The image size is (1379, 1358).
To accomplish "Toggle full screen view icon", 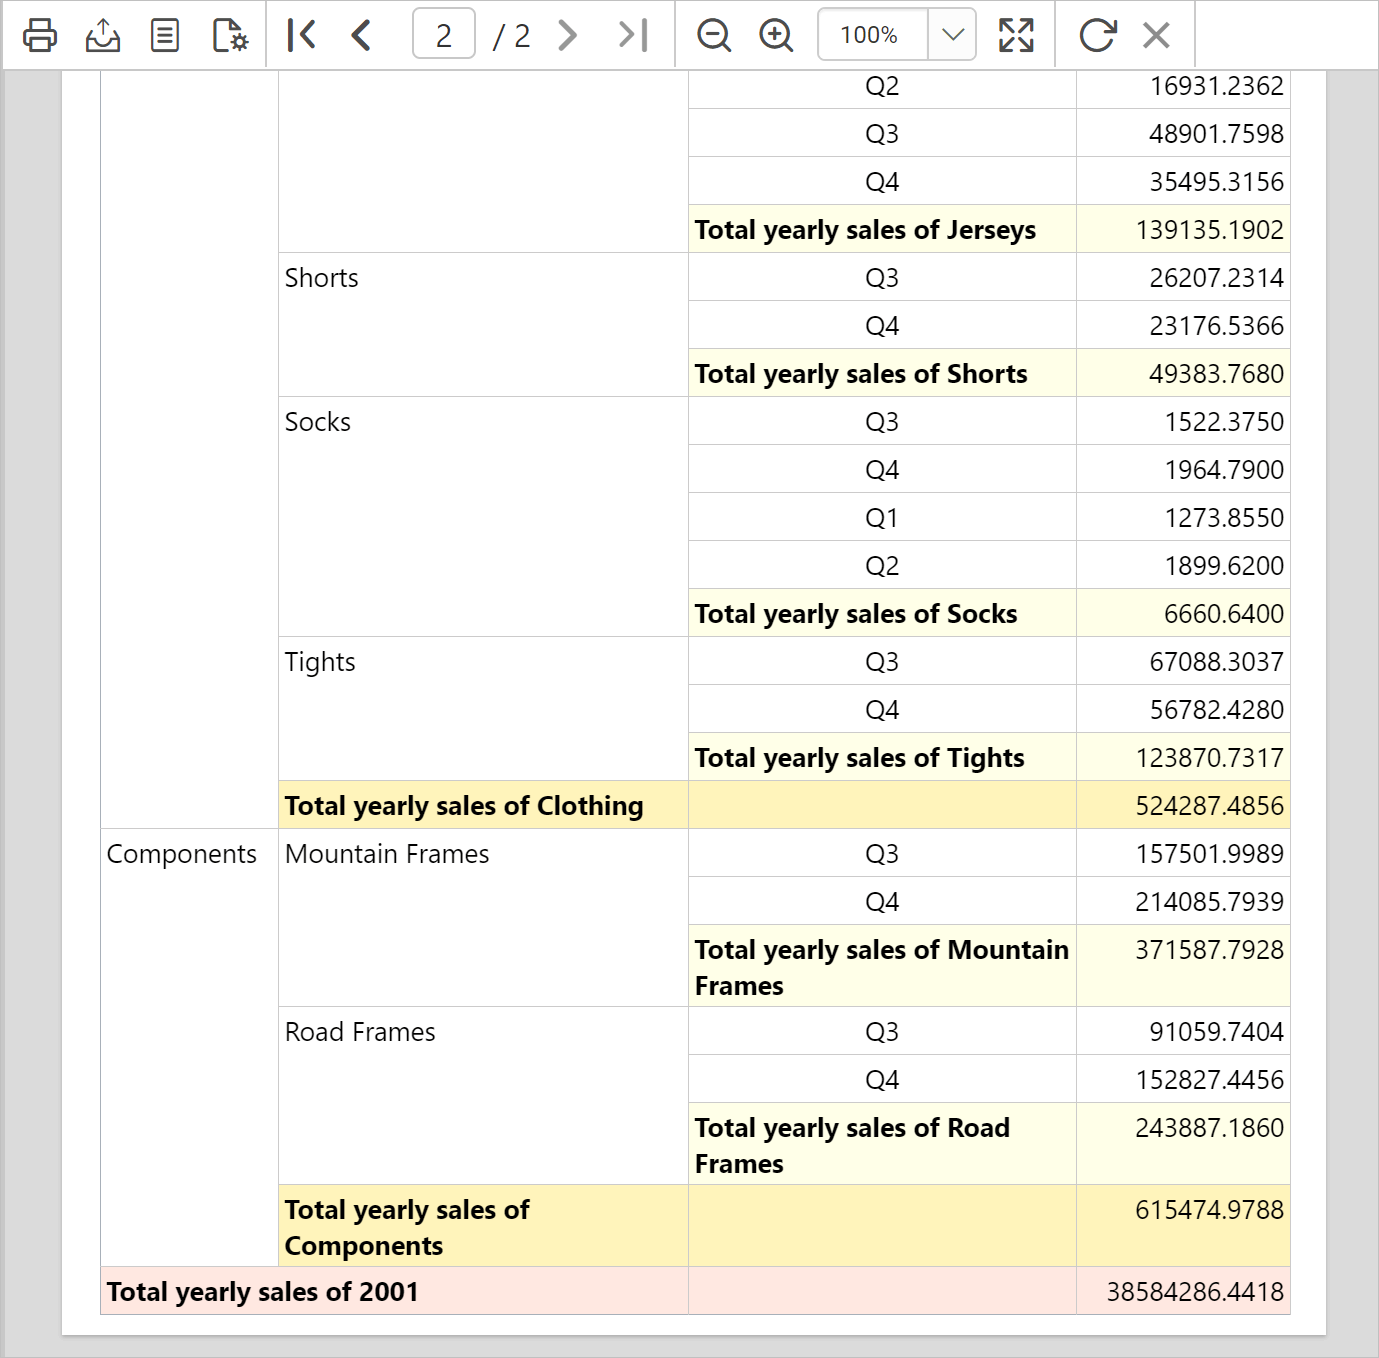I will coord(1016,35).
